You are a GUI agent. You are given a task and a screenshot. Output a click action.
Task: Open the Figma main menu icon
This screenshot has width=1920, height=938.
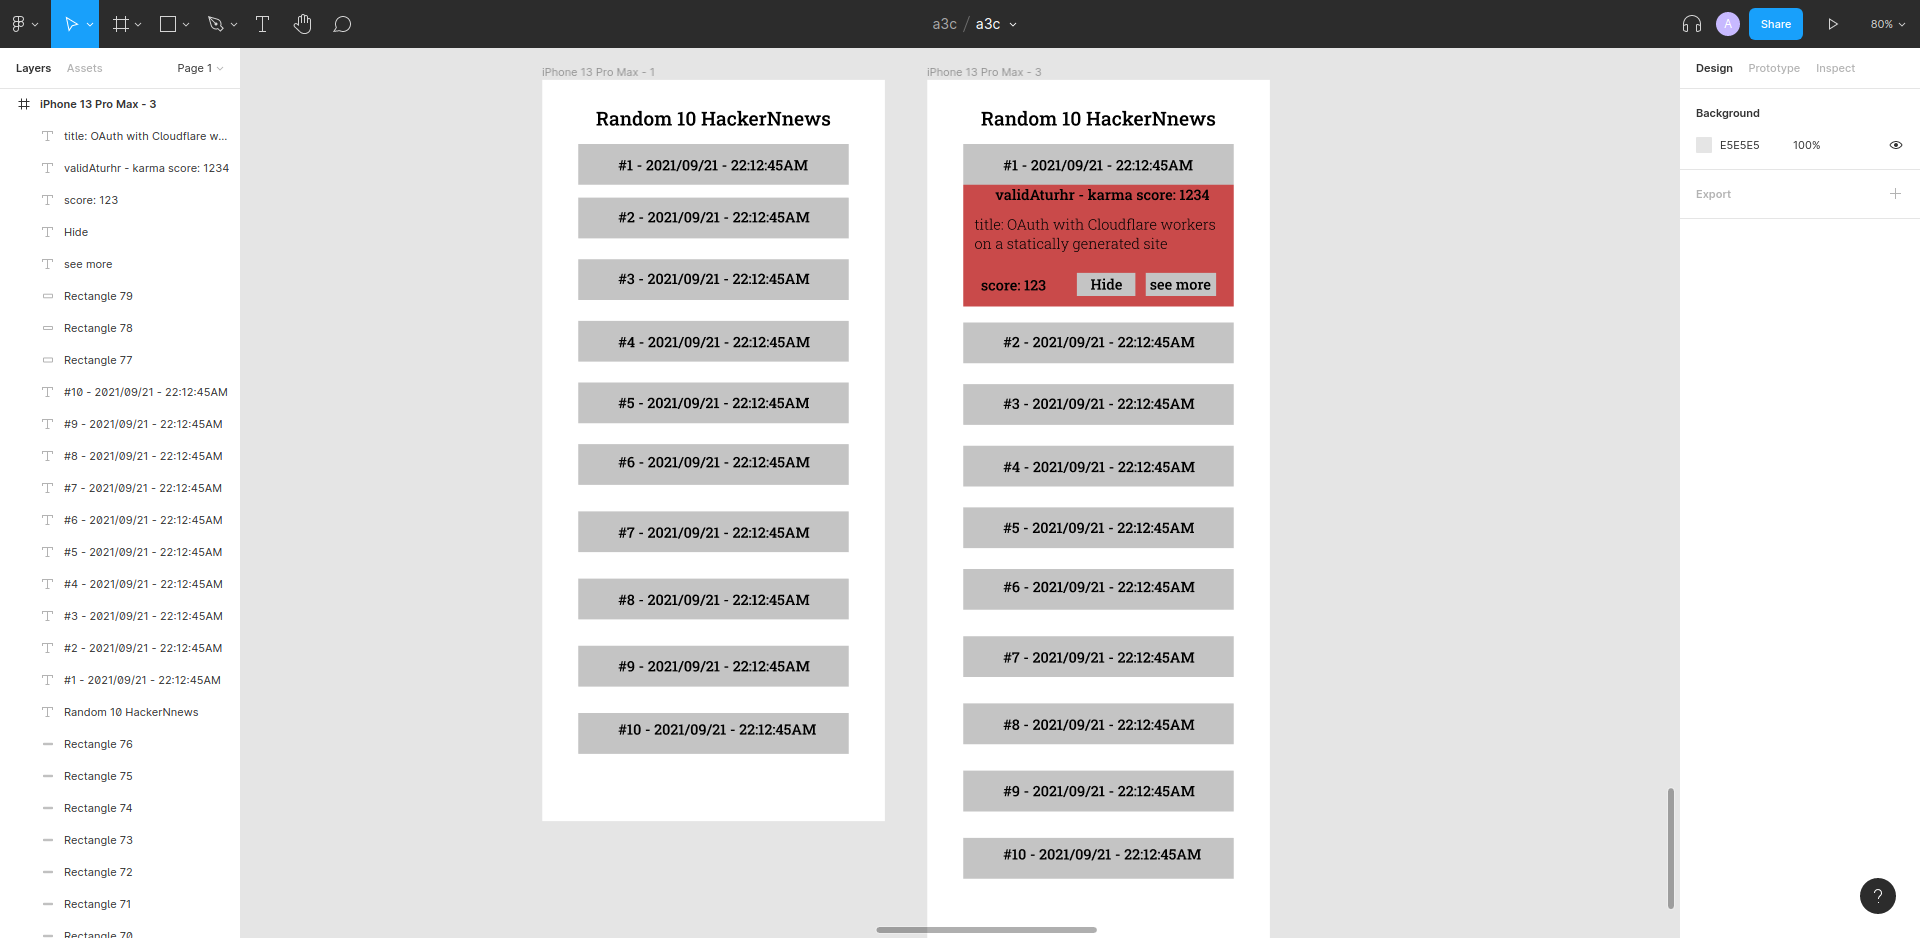coord(18,24)
